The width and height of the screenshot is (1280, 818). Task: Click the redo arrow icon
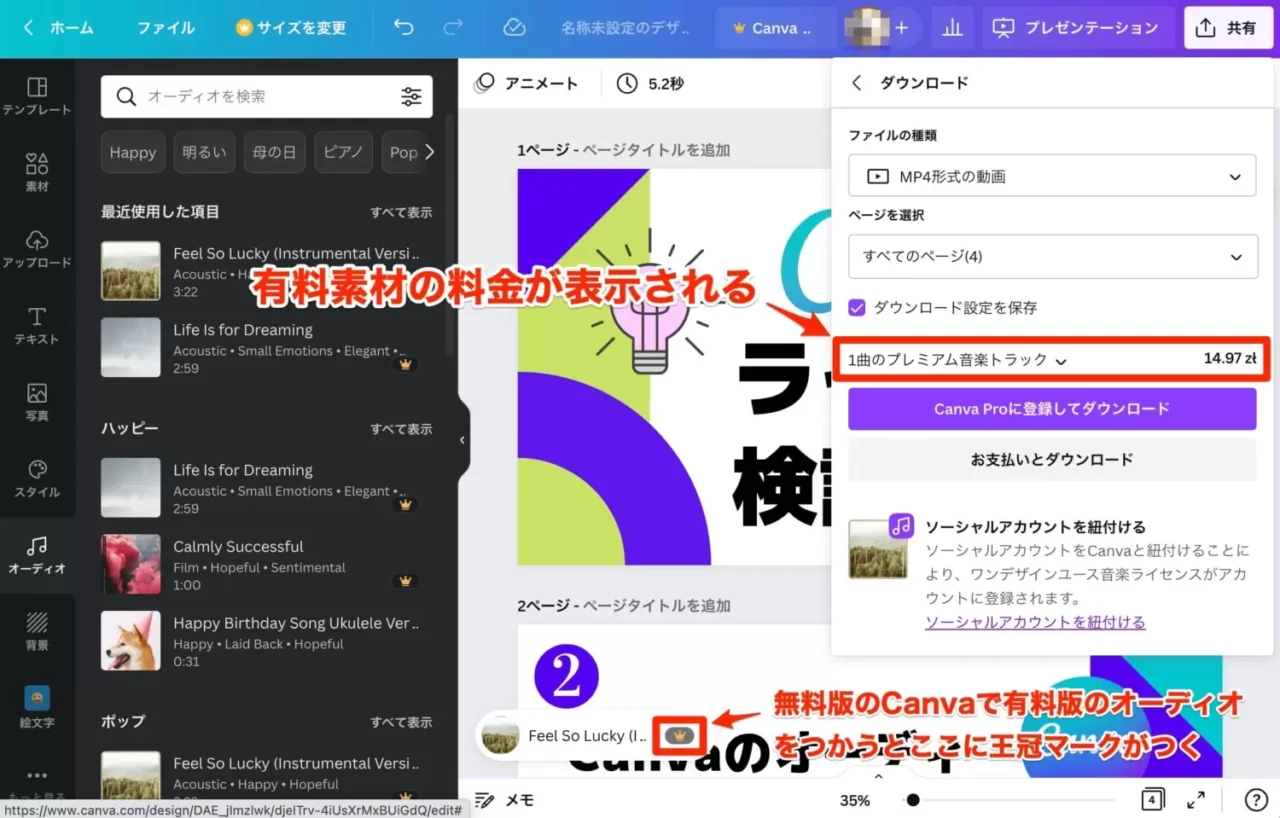coord(453,28)
